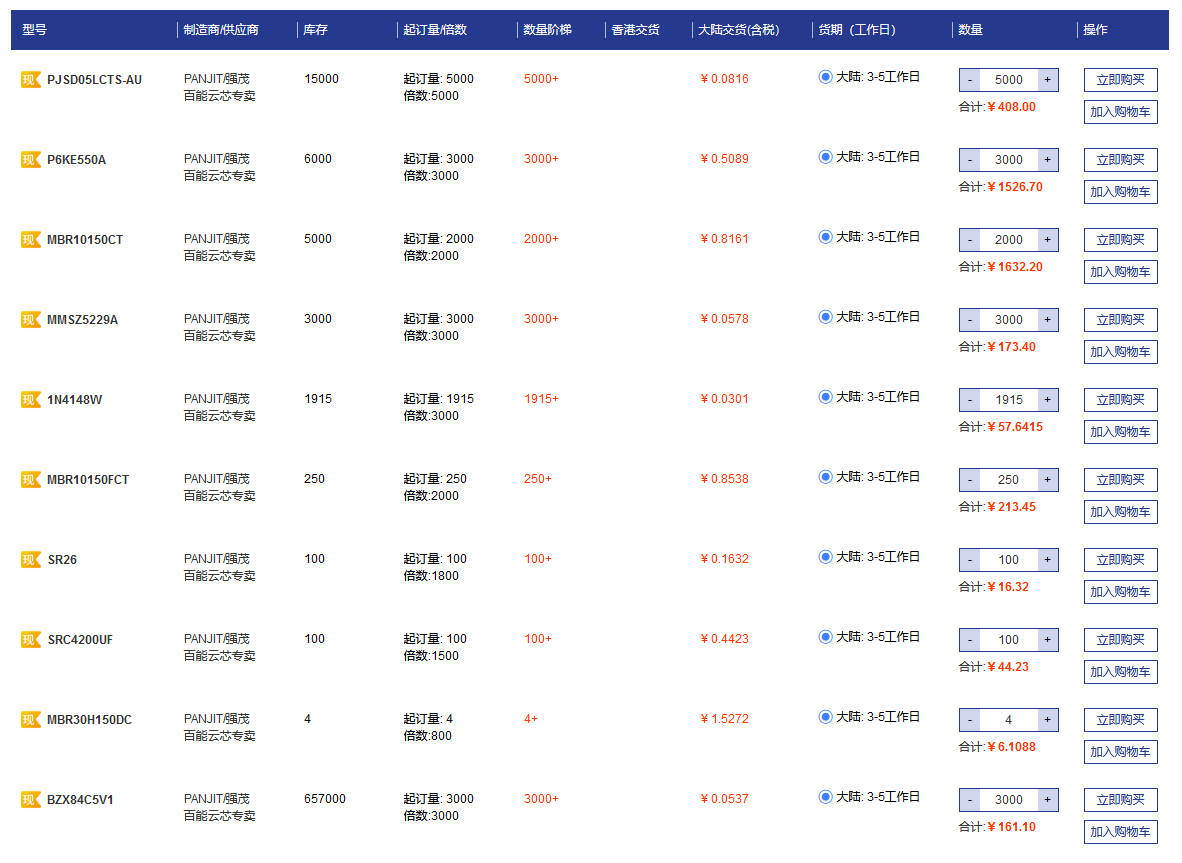1182x863 pixels.
Task: Increase quantity with plus for BZX84C5V1
Action: [x=1047, y=800]
